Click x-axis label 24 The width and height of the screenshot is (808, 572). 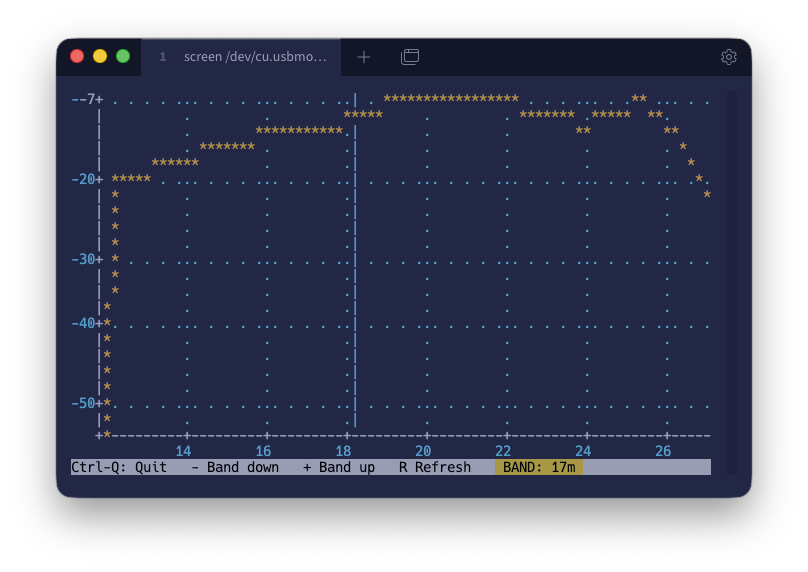tap(583, 451)
